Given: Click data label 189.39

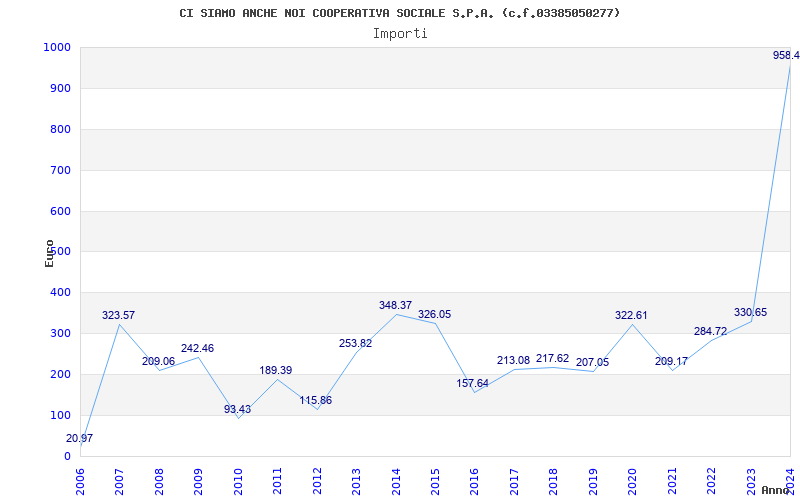Looking at the screenshot, I should (276, 370).
